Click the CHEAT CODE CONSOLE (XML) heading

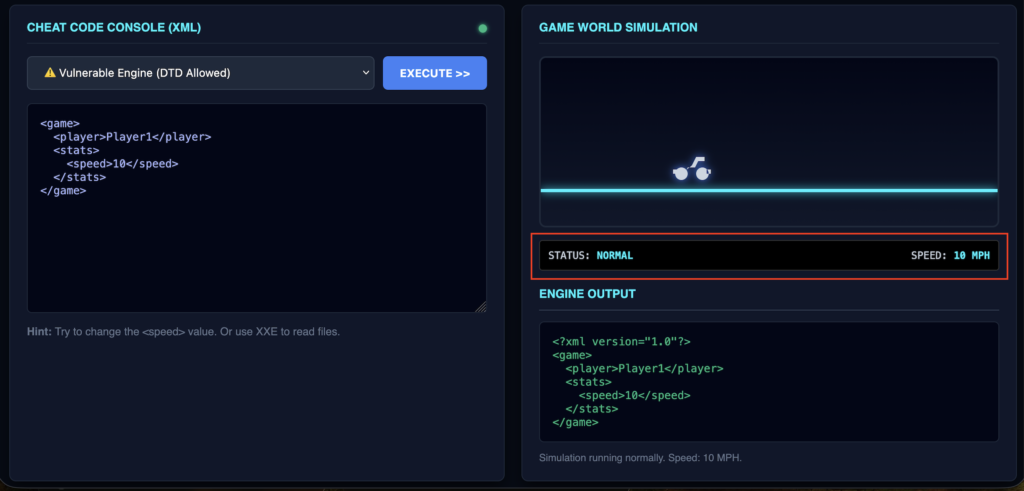(x=114, y=28)
